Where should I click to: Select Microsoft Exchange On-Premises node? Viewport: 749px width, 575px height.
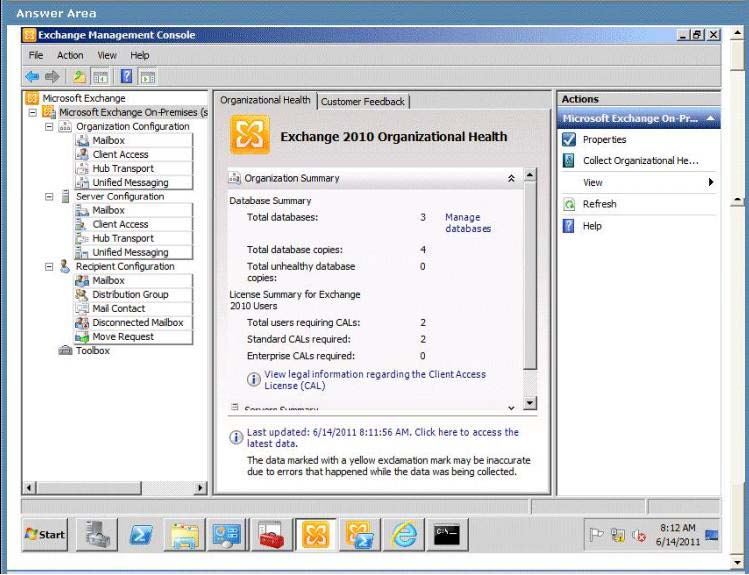(133, 112)
